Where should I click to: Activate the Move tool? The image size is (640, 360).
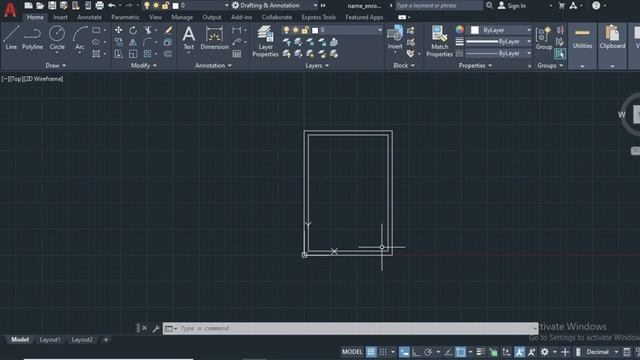coord(118,30)
